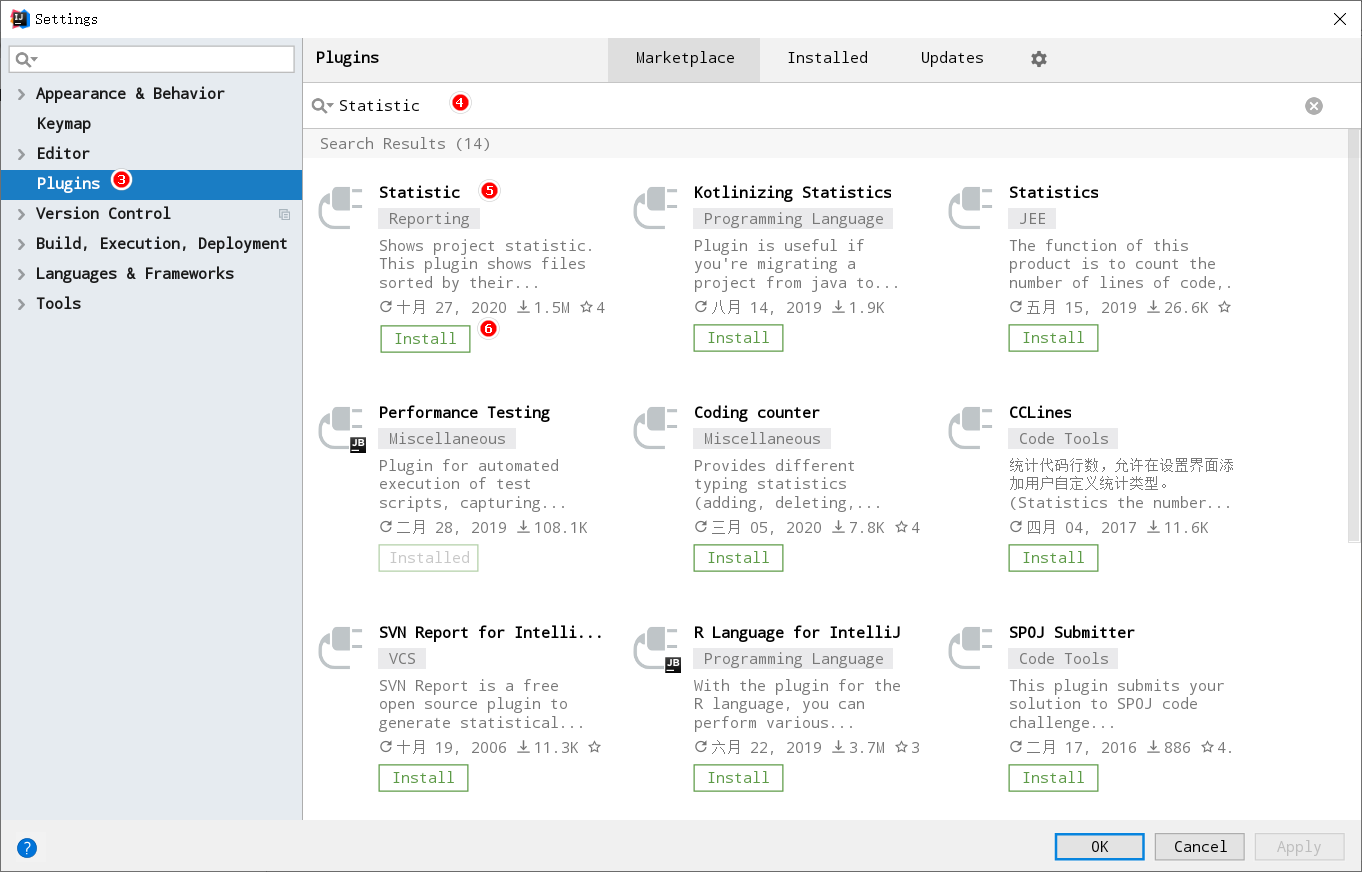This screenshot has height=872, width=1362.
Task: Install SVN Report for IntelliJ plugin
Action: click(x=423, y=778)
